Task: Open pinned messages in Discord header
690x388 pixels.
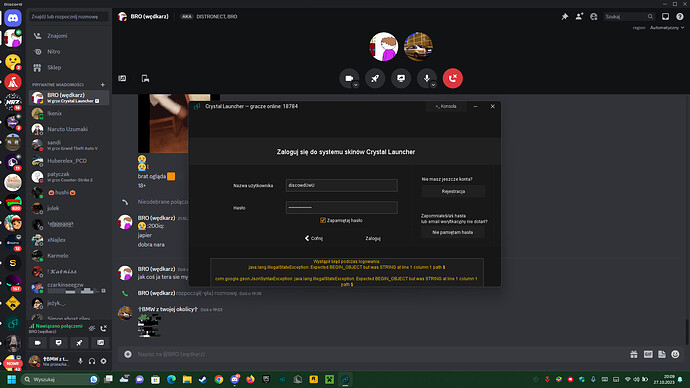Action: tap(565, 17)
